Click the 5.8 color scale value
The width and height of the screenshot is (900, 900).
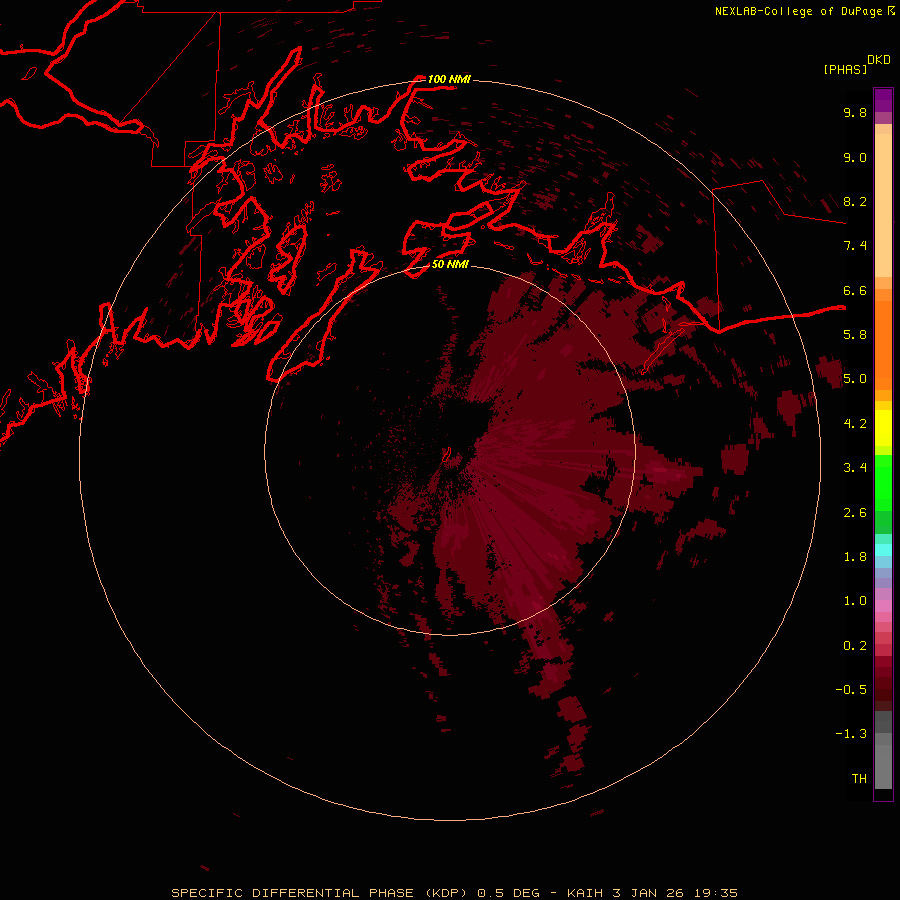pos(855,335)
